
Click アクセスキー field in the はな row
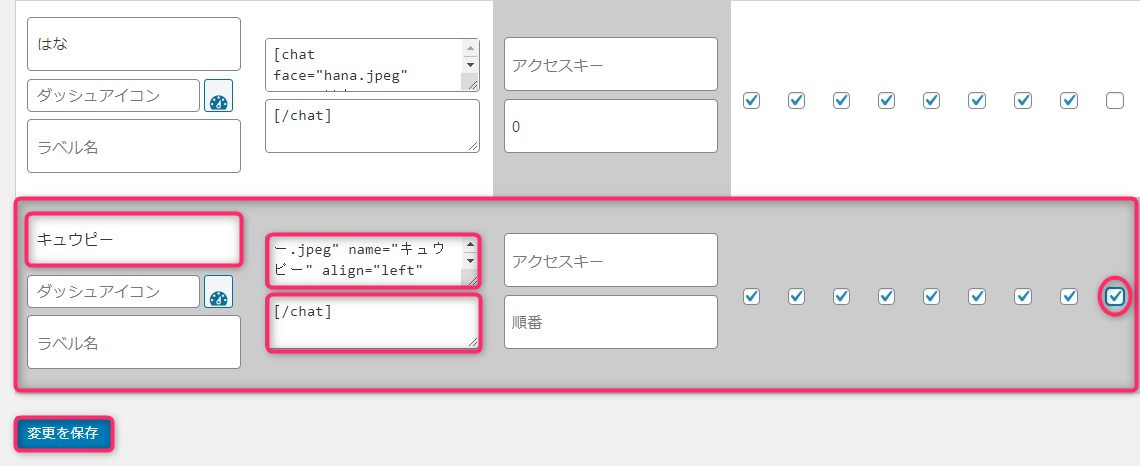pyautogui.click(x=611, y=65)
